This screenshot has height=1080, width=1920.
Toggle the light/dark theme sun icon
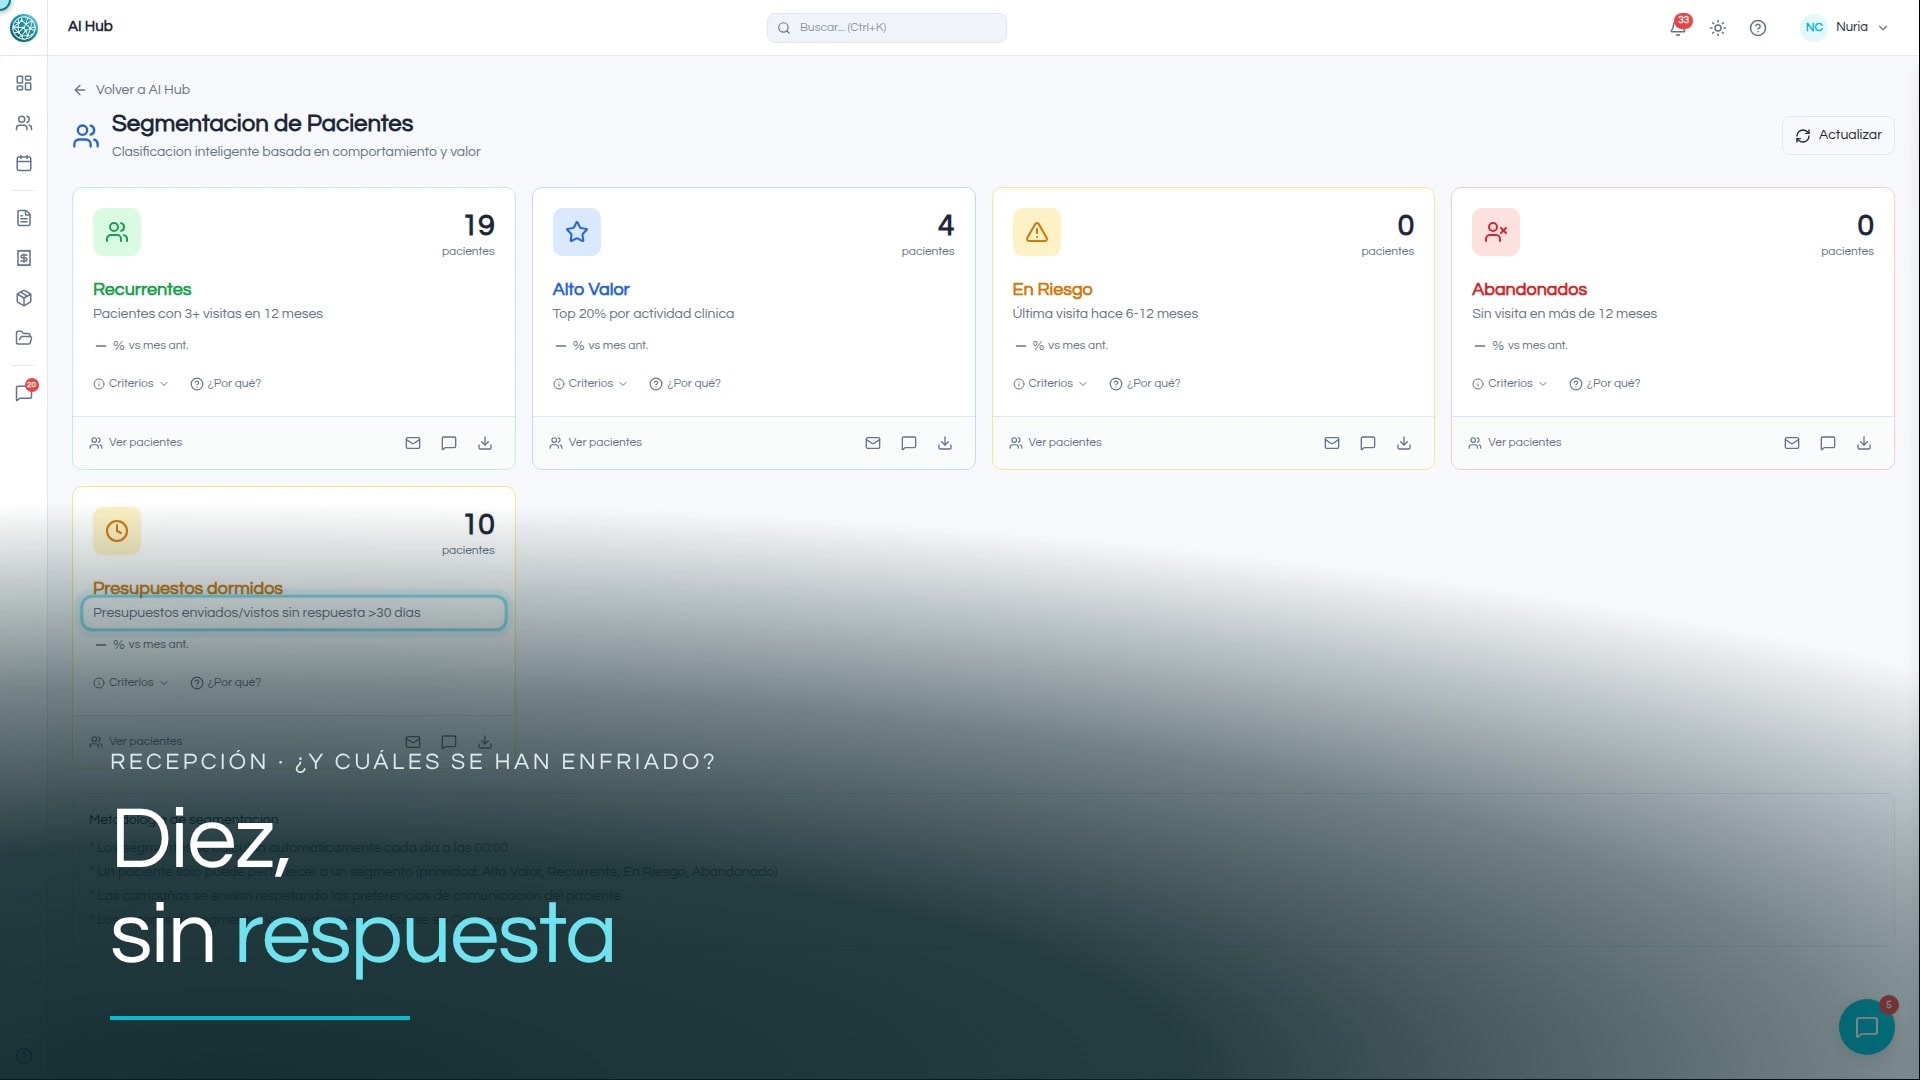coord(1718,28)
